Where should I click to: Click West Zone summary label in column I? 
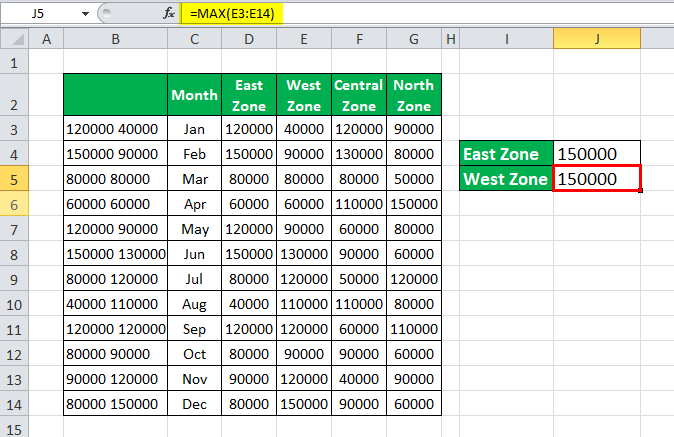[506, 179]
